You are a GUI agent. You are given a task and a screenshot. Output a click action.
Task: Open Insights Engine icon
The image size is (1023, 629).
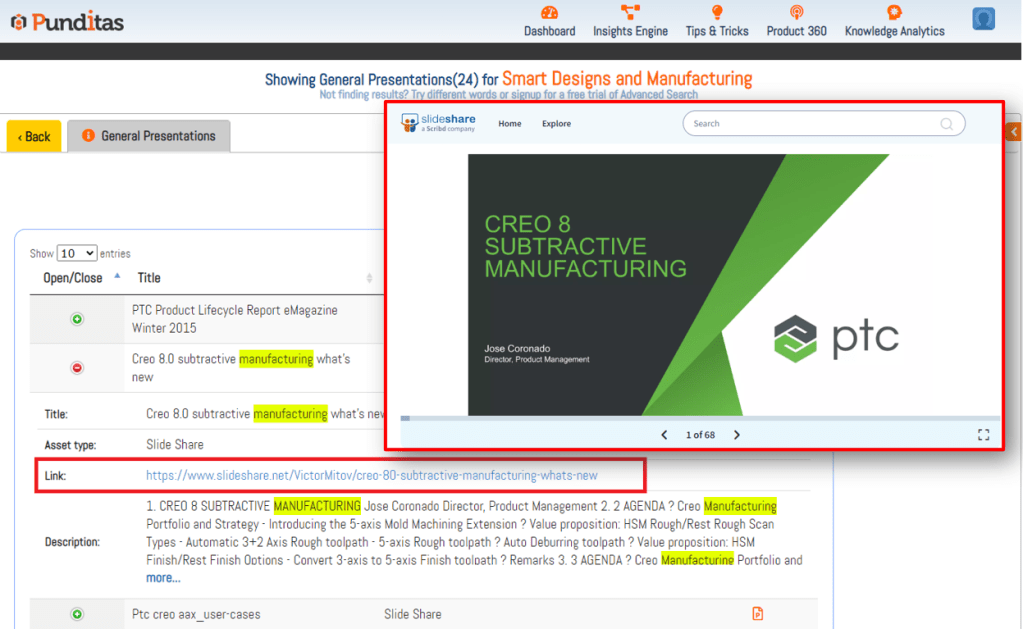pyautogui.click(x=630, y=13)
